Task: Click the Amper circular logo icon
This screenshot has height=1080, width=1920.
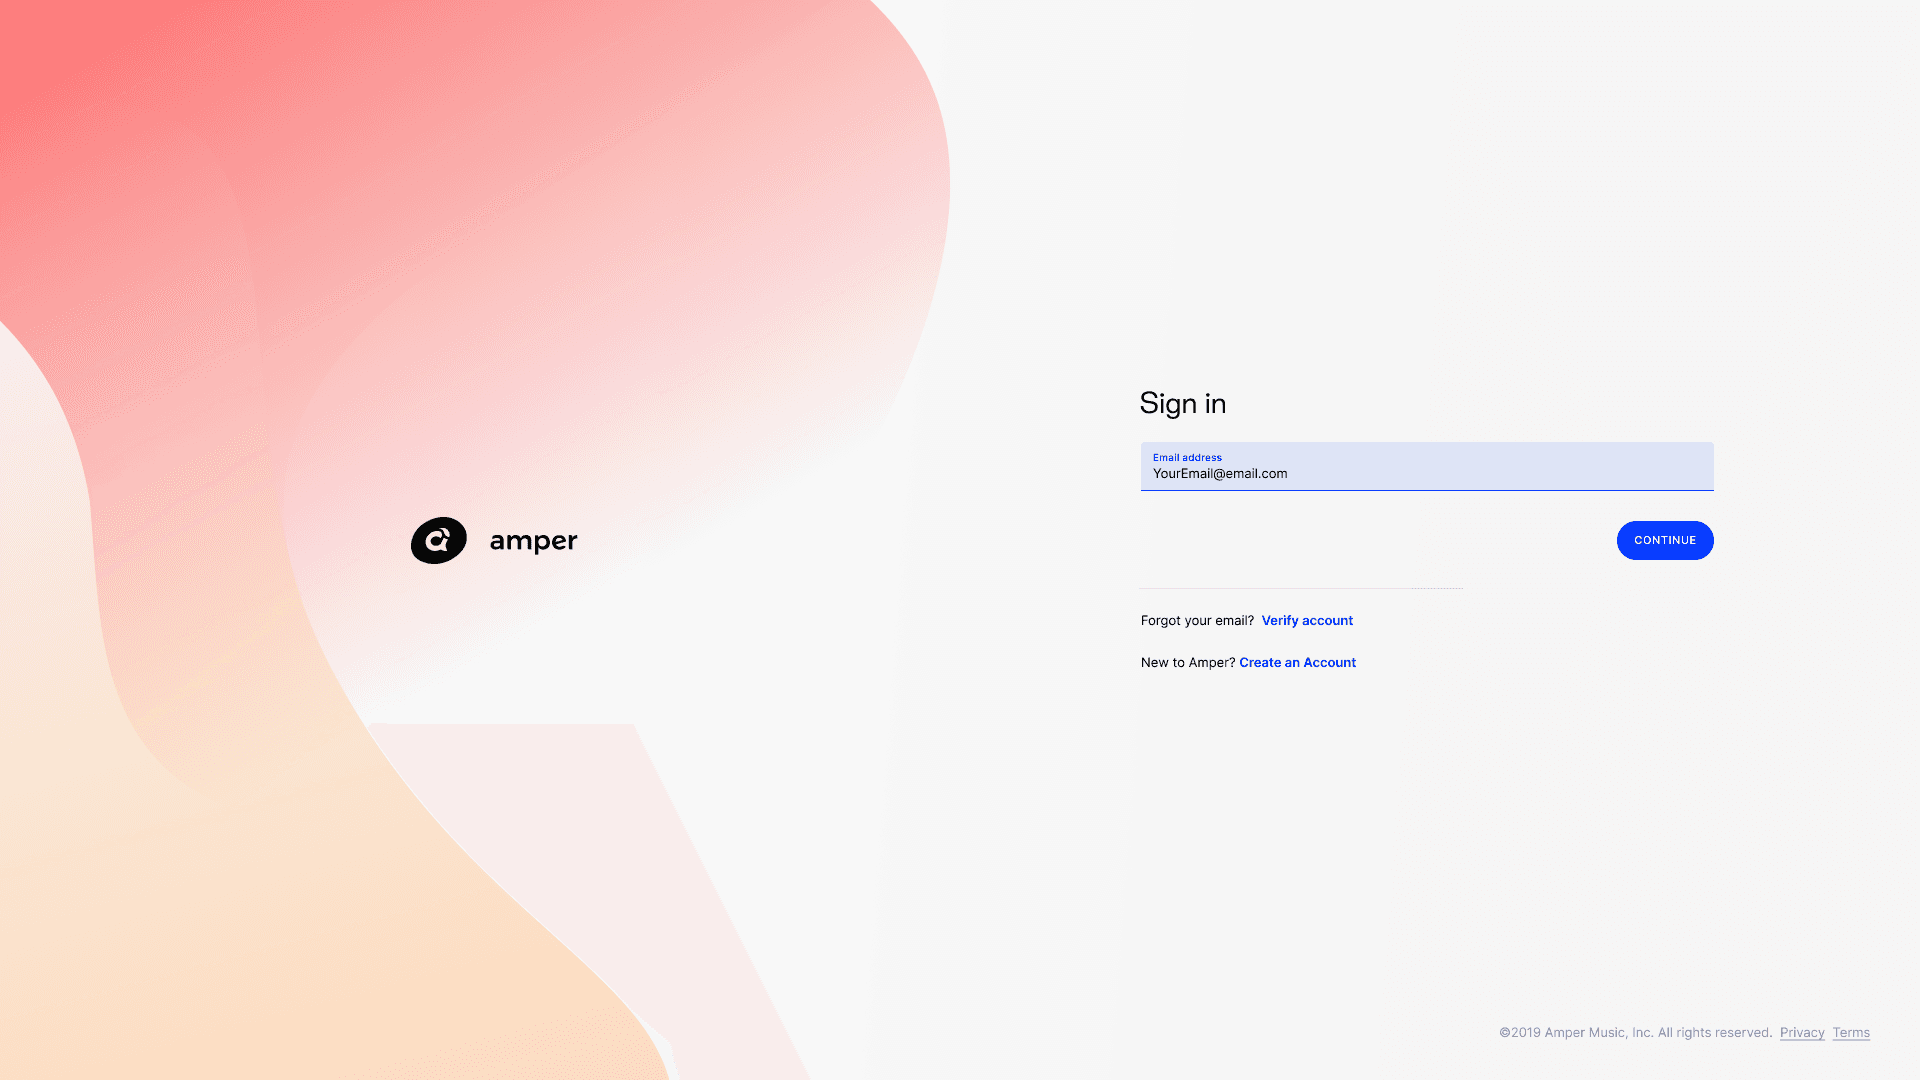Action: (x=438, y=540)
